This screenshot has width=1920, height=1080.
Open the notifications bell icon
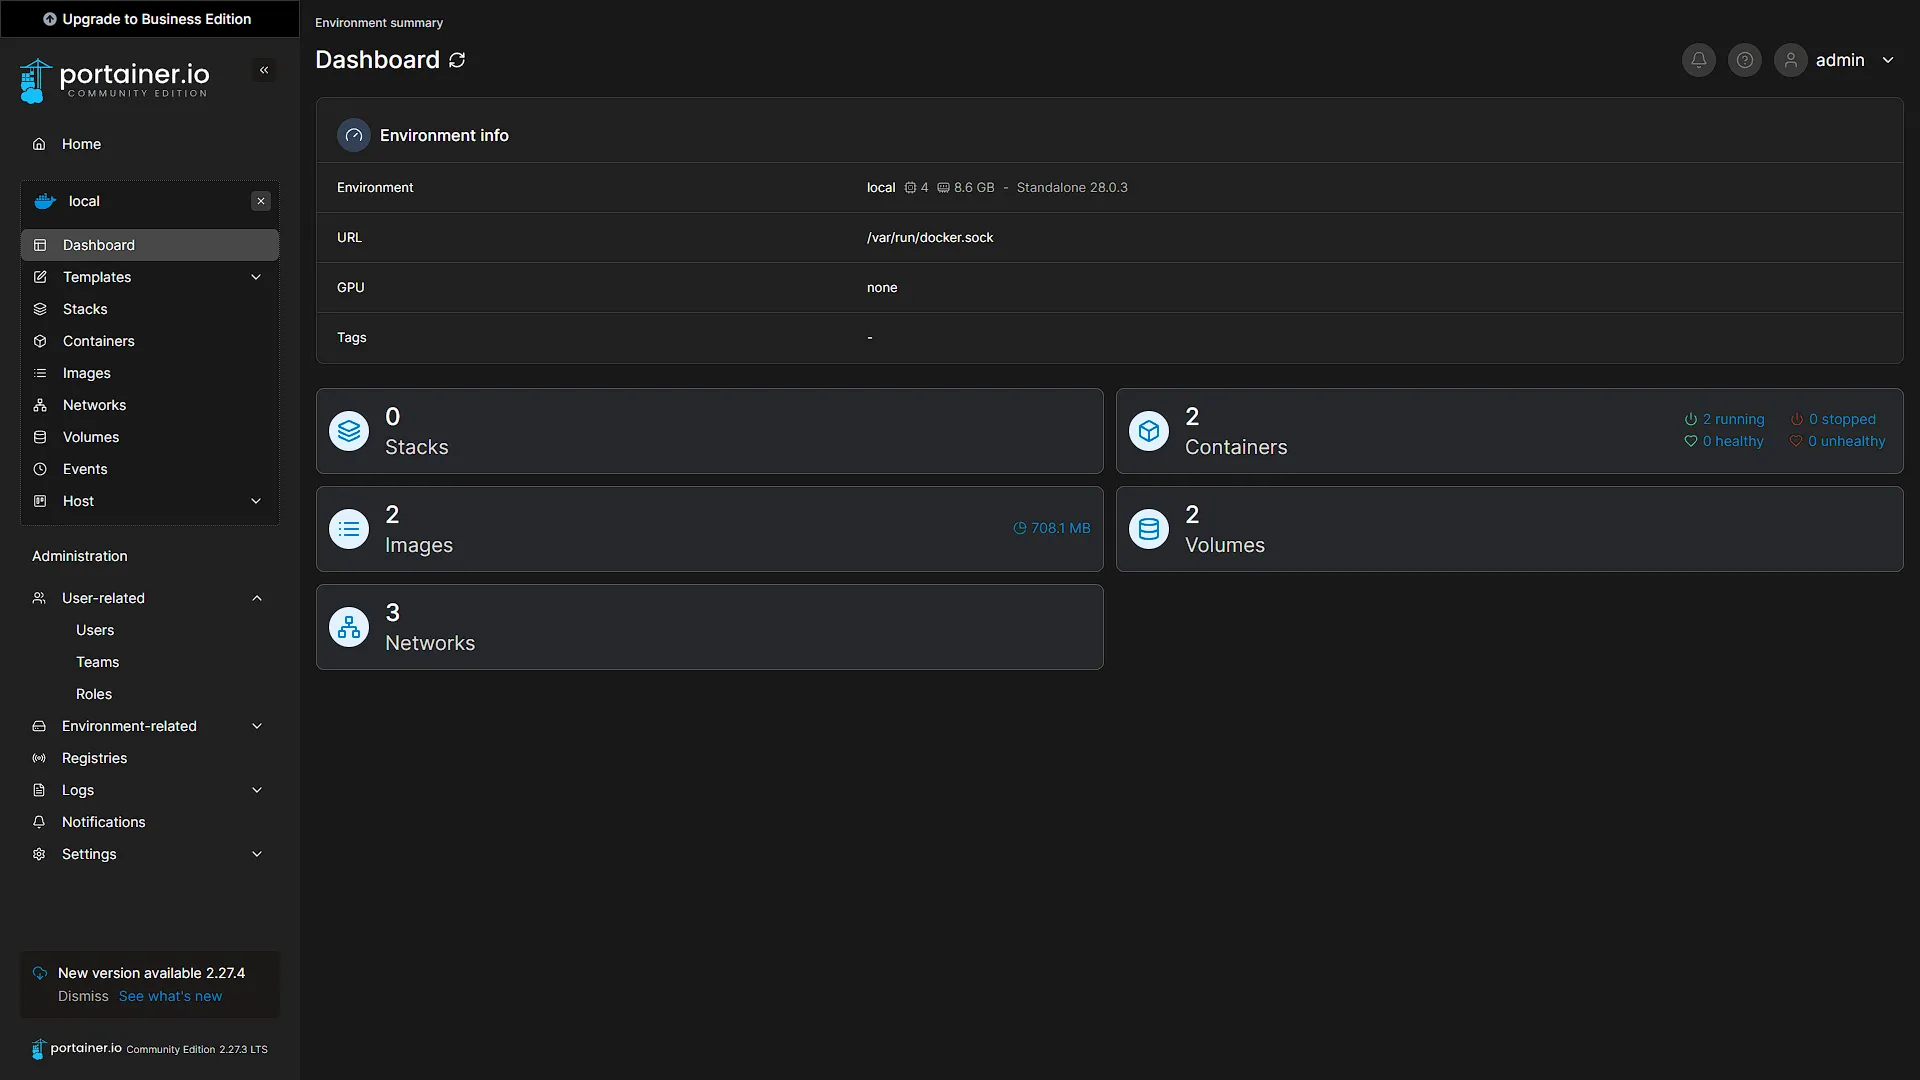[x=1698, y=60]
